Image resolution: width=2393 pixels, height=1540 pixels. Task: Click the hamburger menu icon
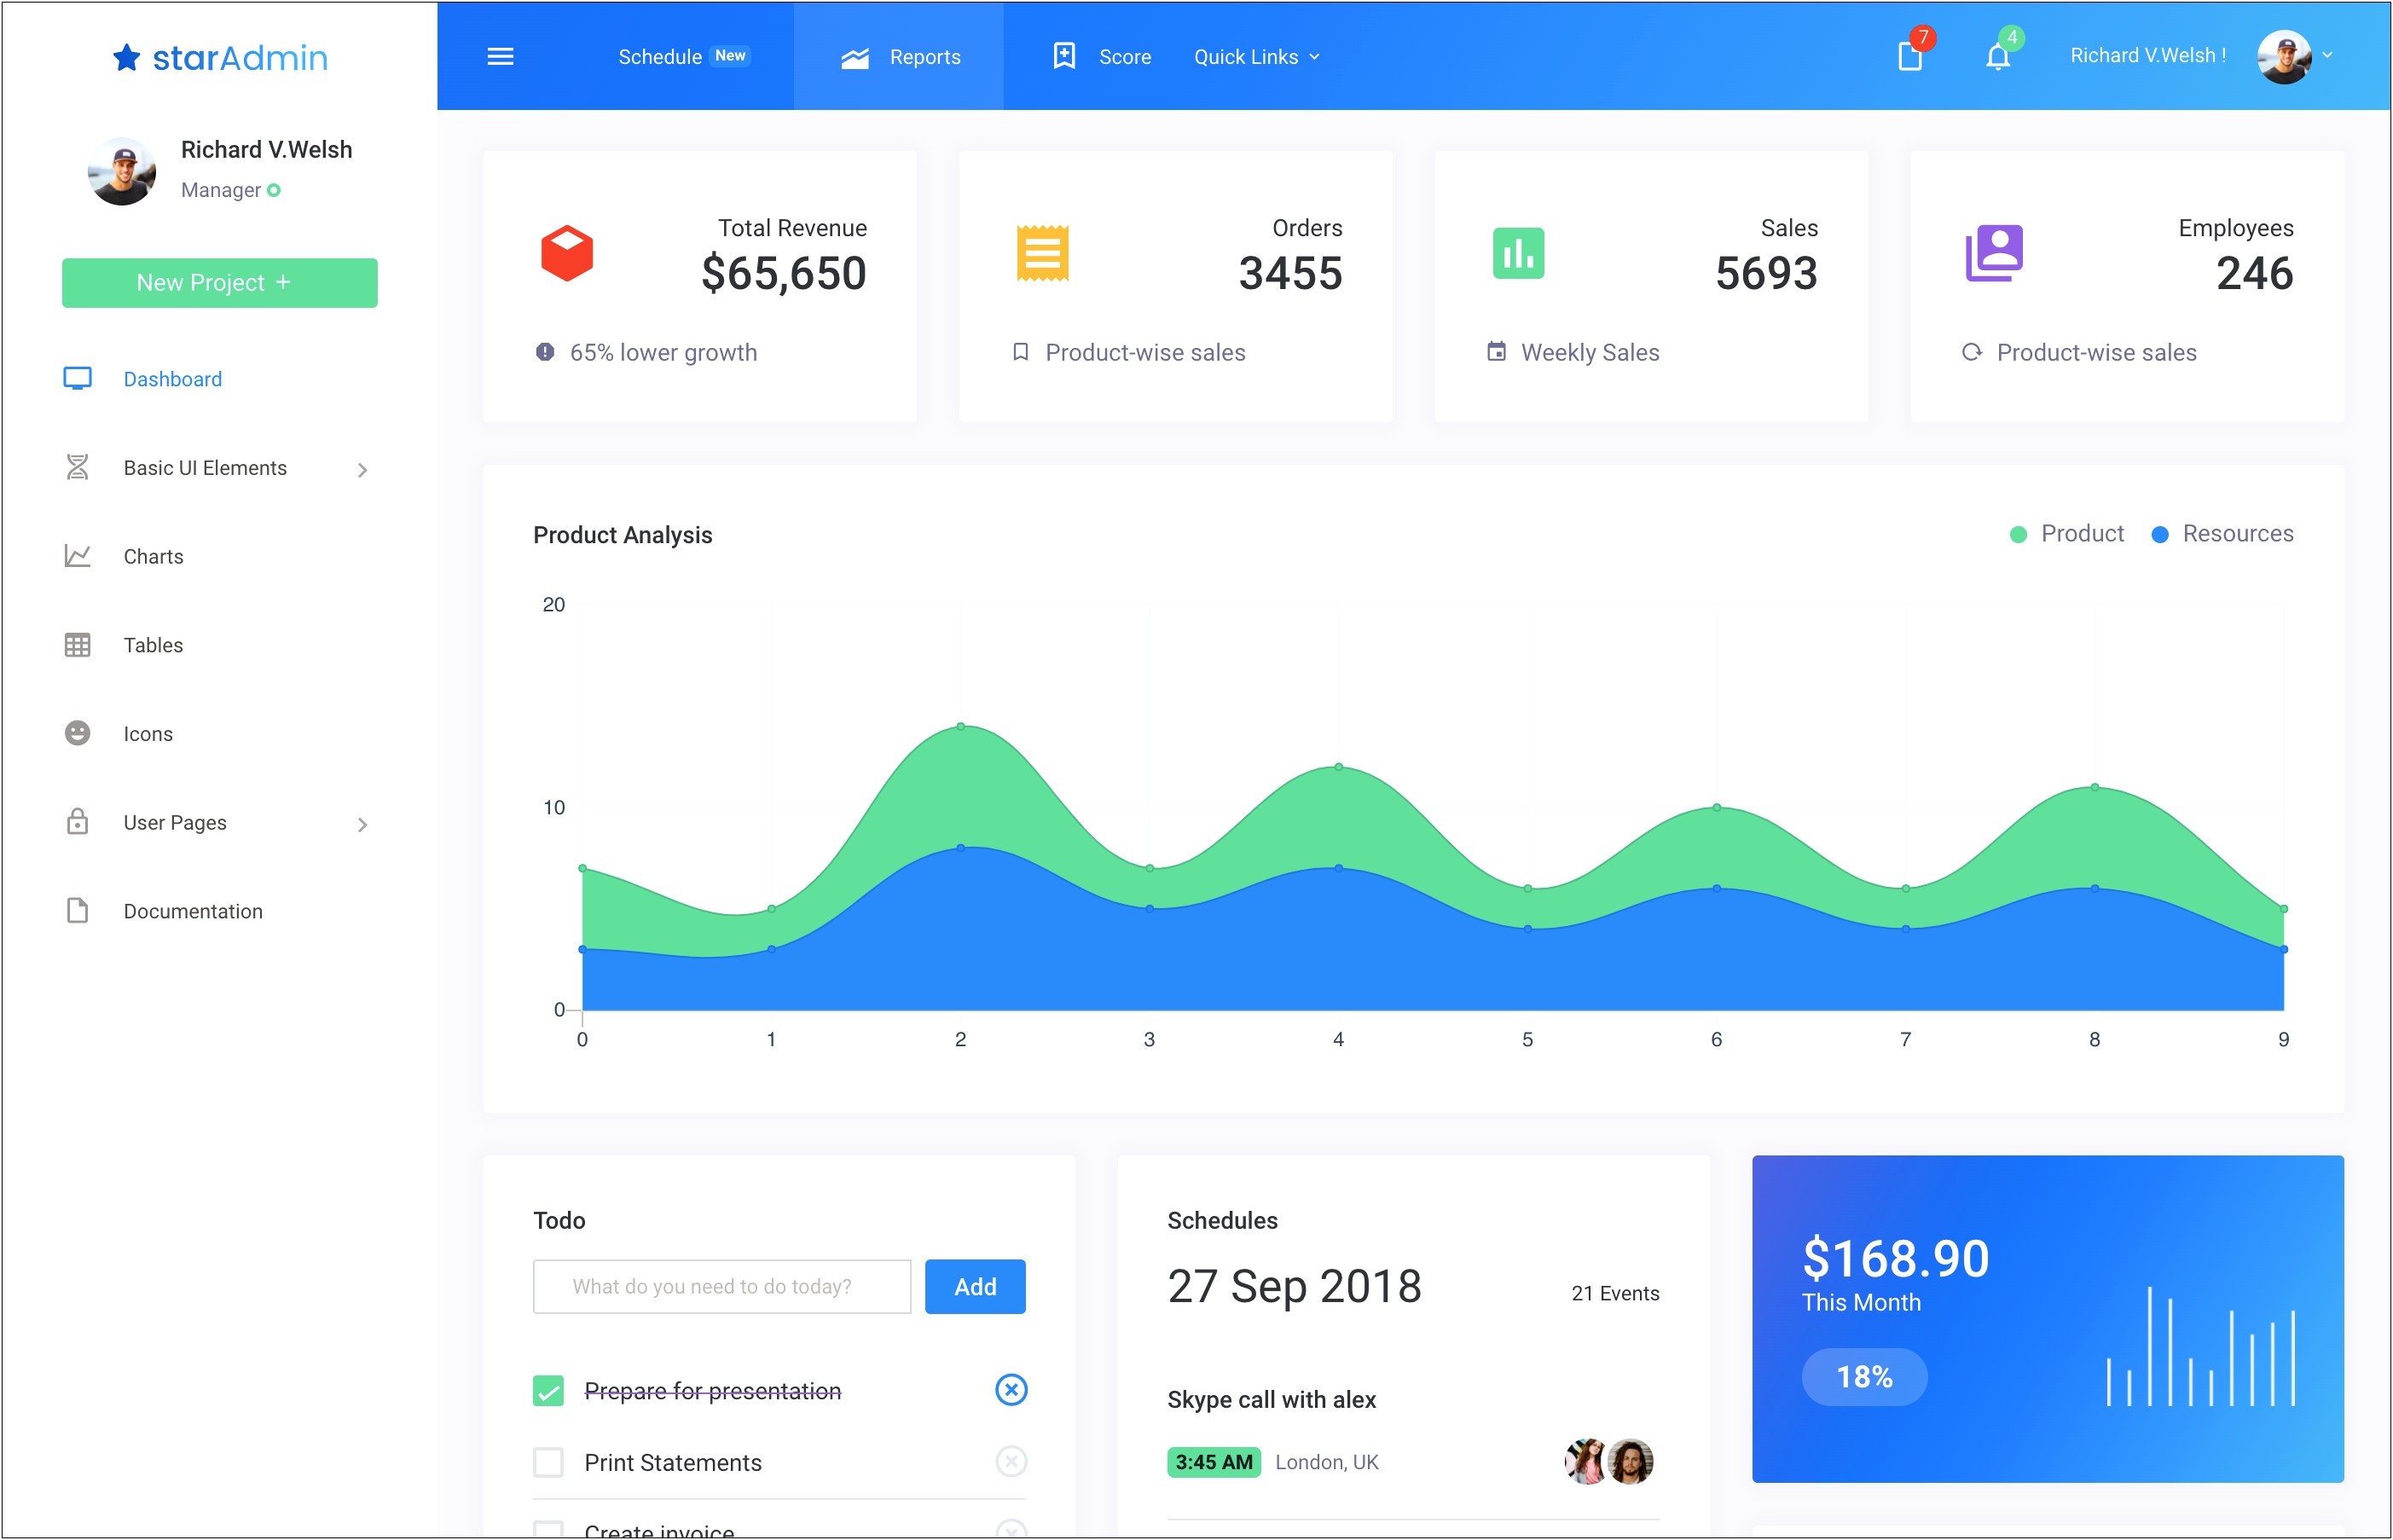501,55
